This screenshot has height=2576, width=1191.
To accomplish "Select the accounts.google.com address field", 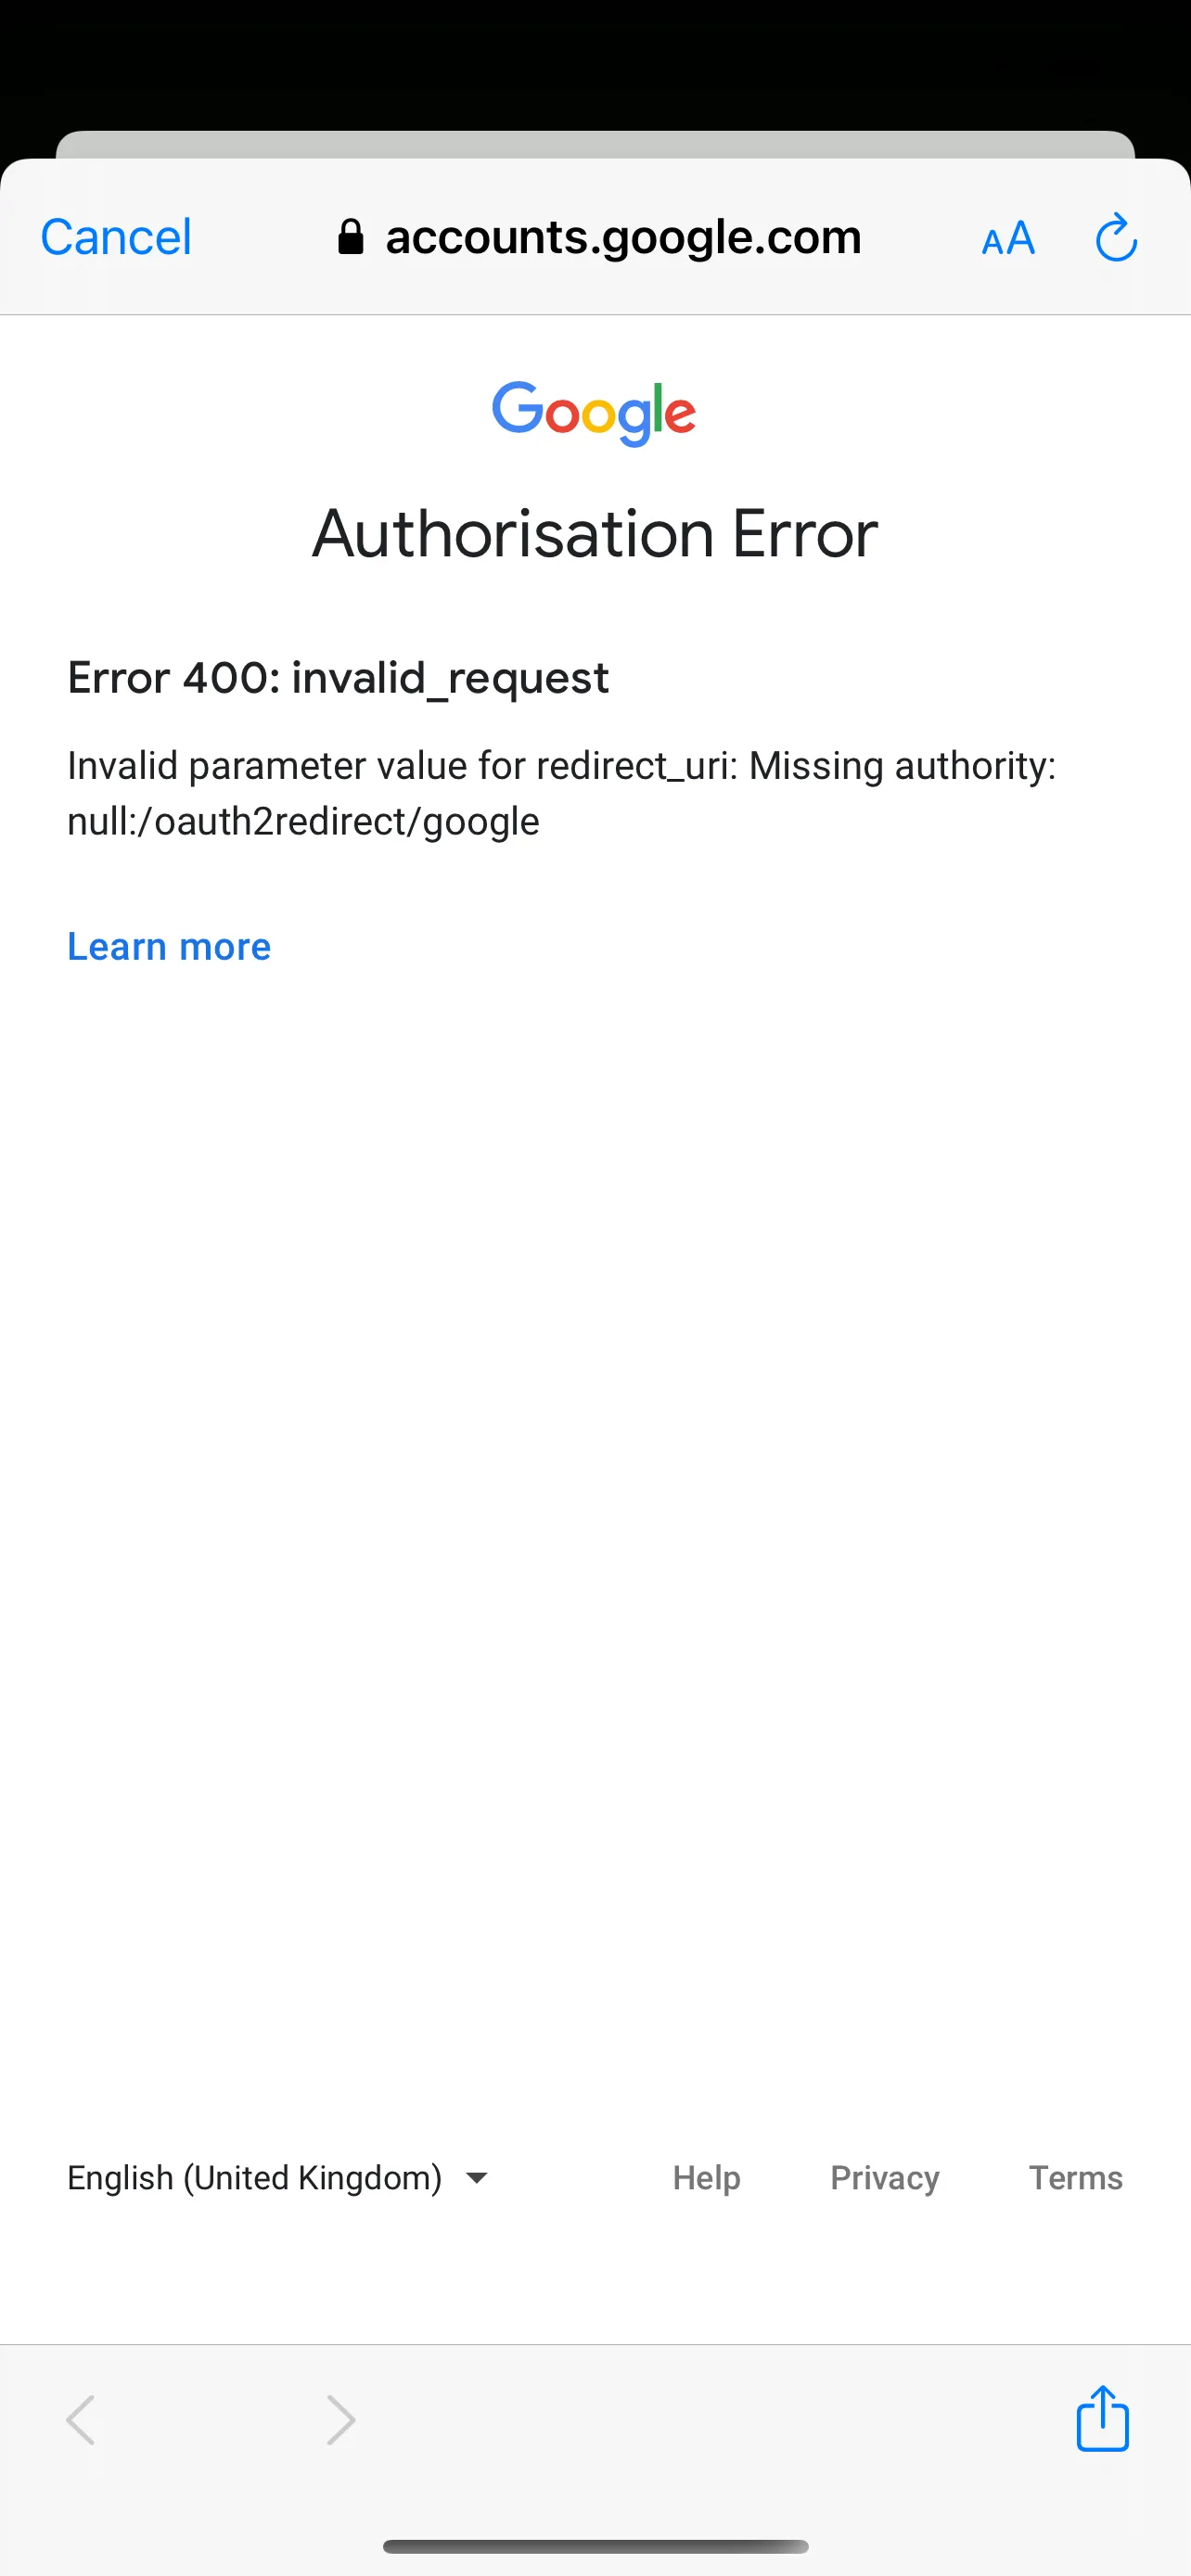I will click(x=599, y=238).
